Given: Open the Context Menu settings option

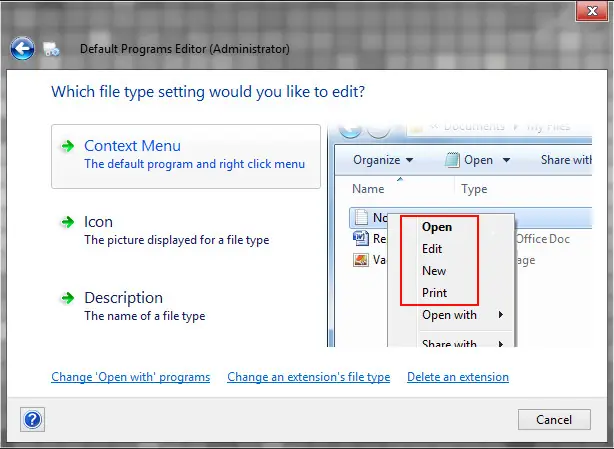Looking at the screenshot, I should 186,157.
